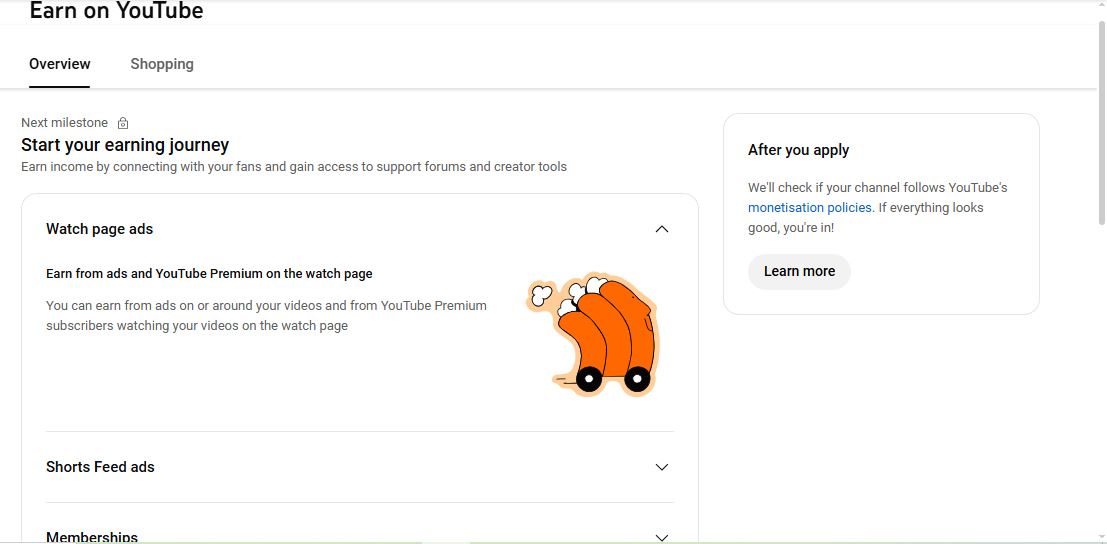Expand the Shorts Feed ads chevron

coord(661,467)
